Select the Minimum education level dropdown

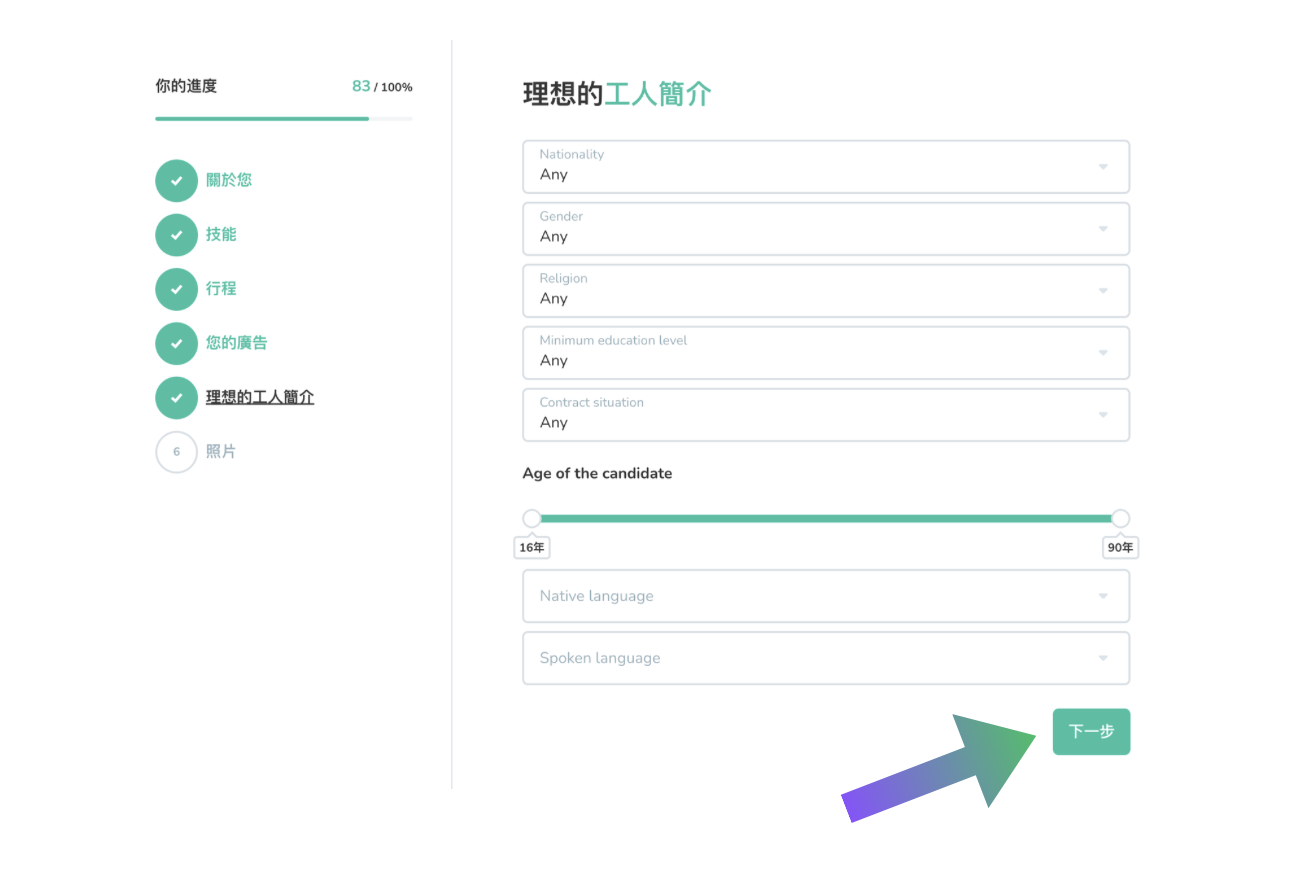click(x=825, y=352)
